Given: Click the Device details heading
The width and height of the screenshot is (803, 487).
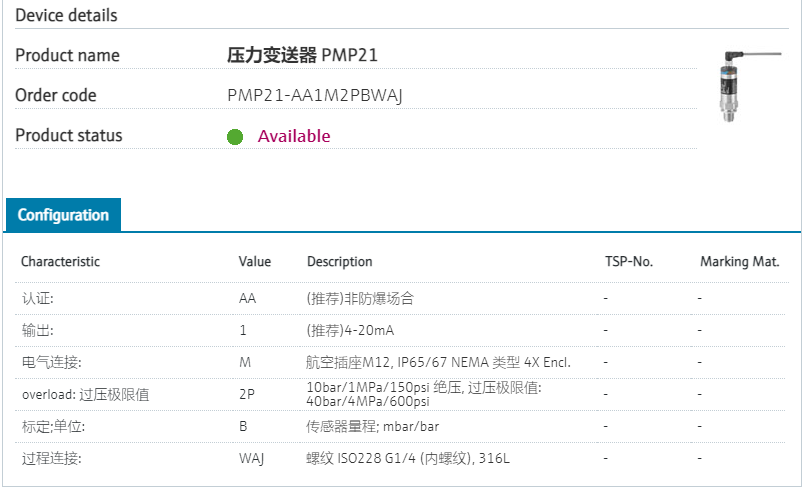Looking at the screenshot, I should 66,15.
